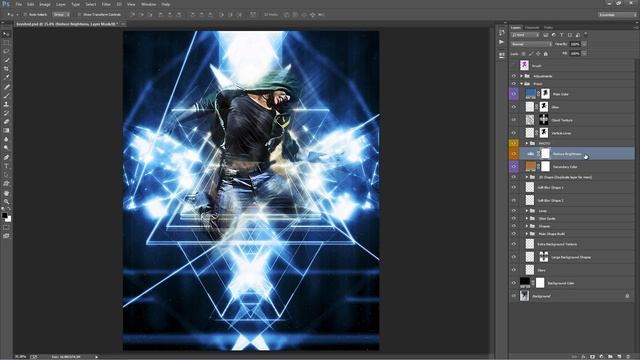Select the Spot Healing Brush tool

(6, 87)
